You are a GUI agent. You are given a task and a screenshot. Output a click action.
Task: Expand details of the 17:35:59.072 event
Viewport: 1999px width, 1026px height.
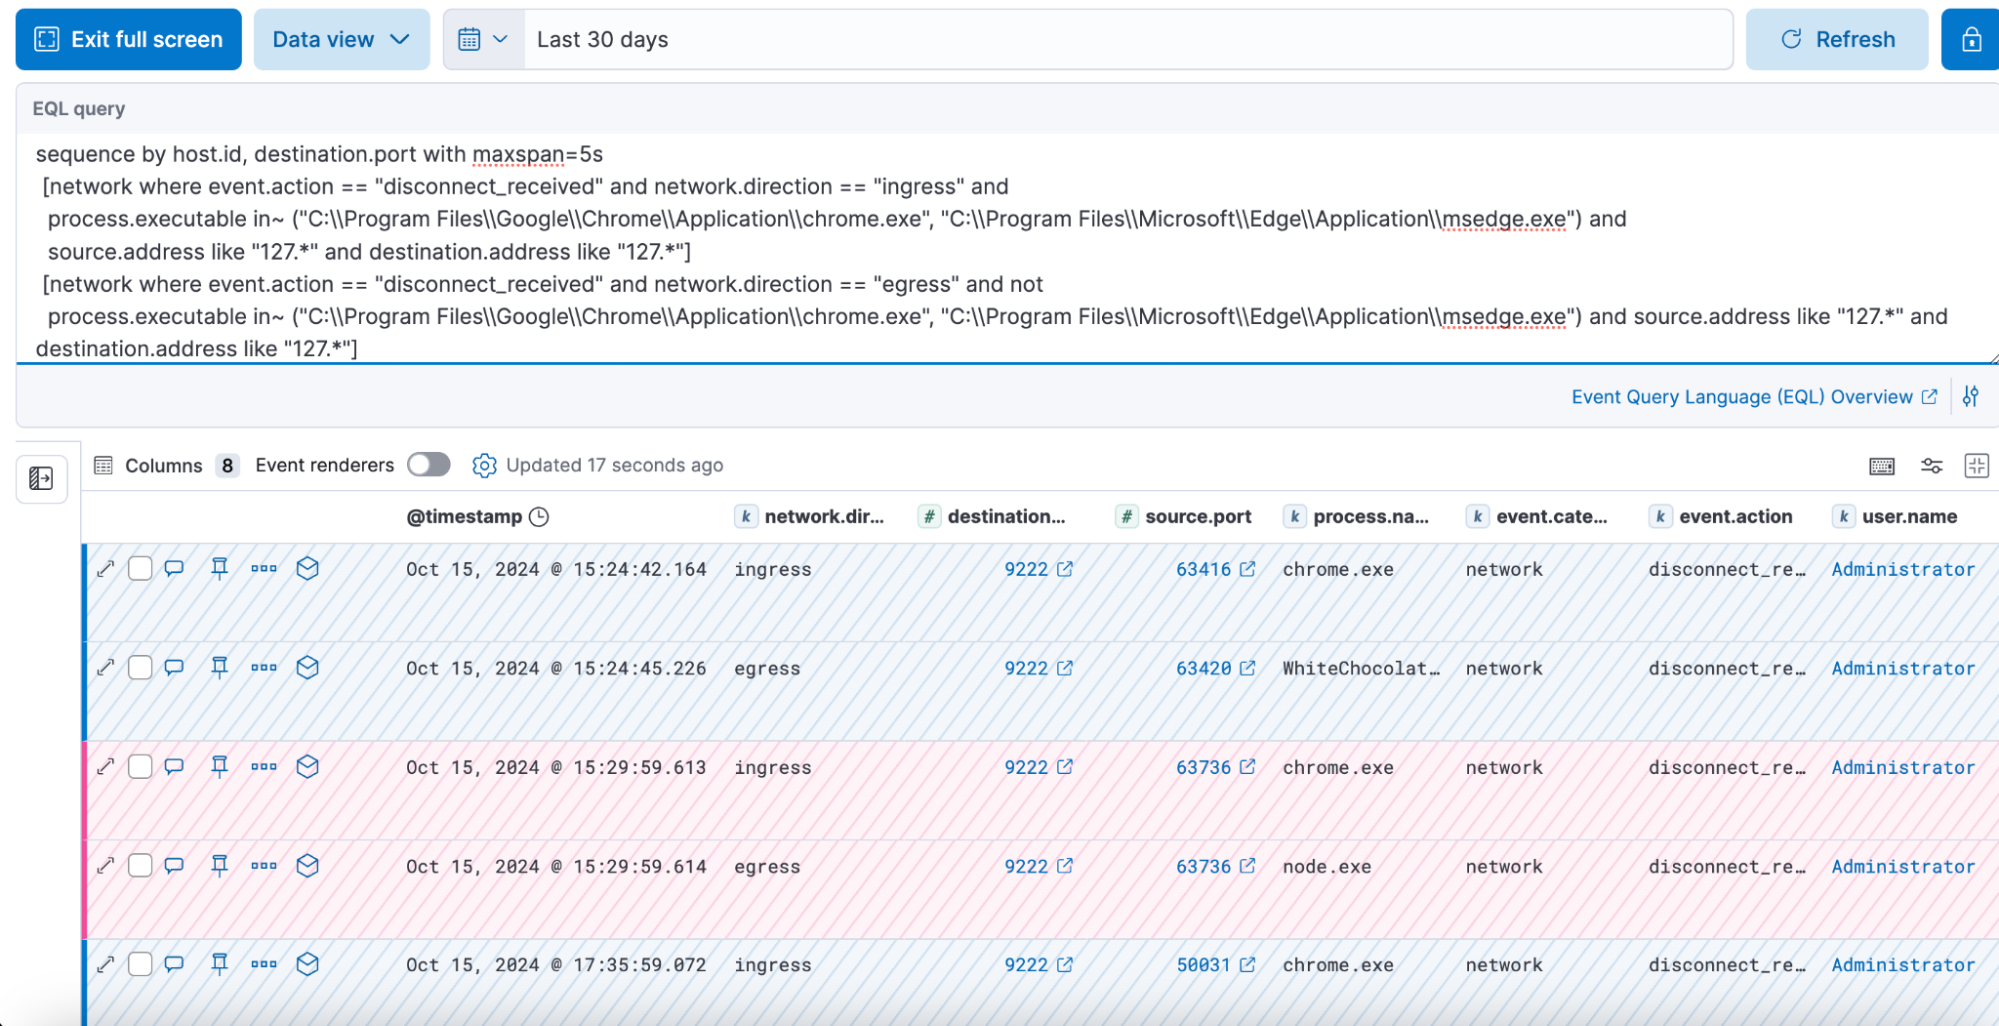106,965
